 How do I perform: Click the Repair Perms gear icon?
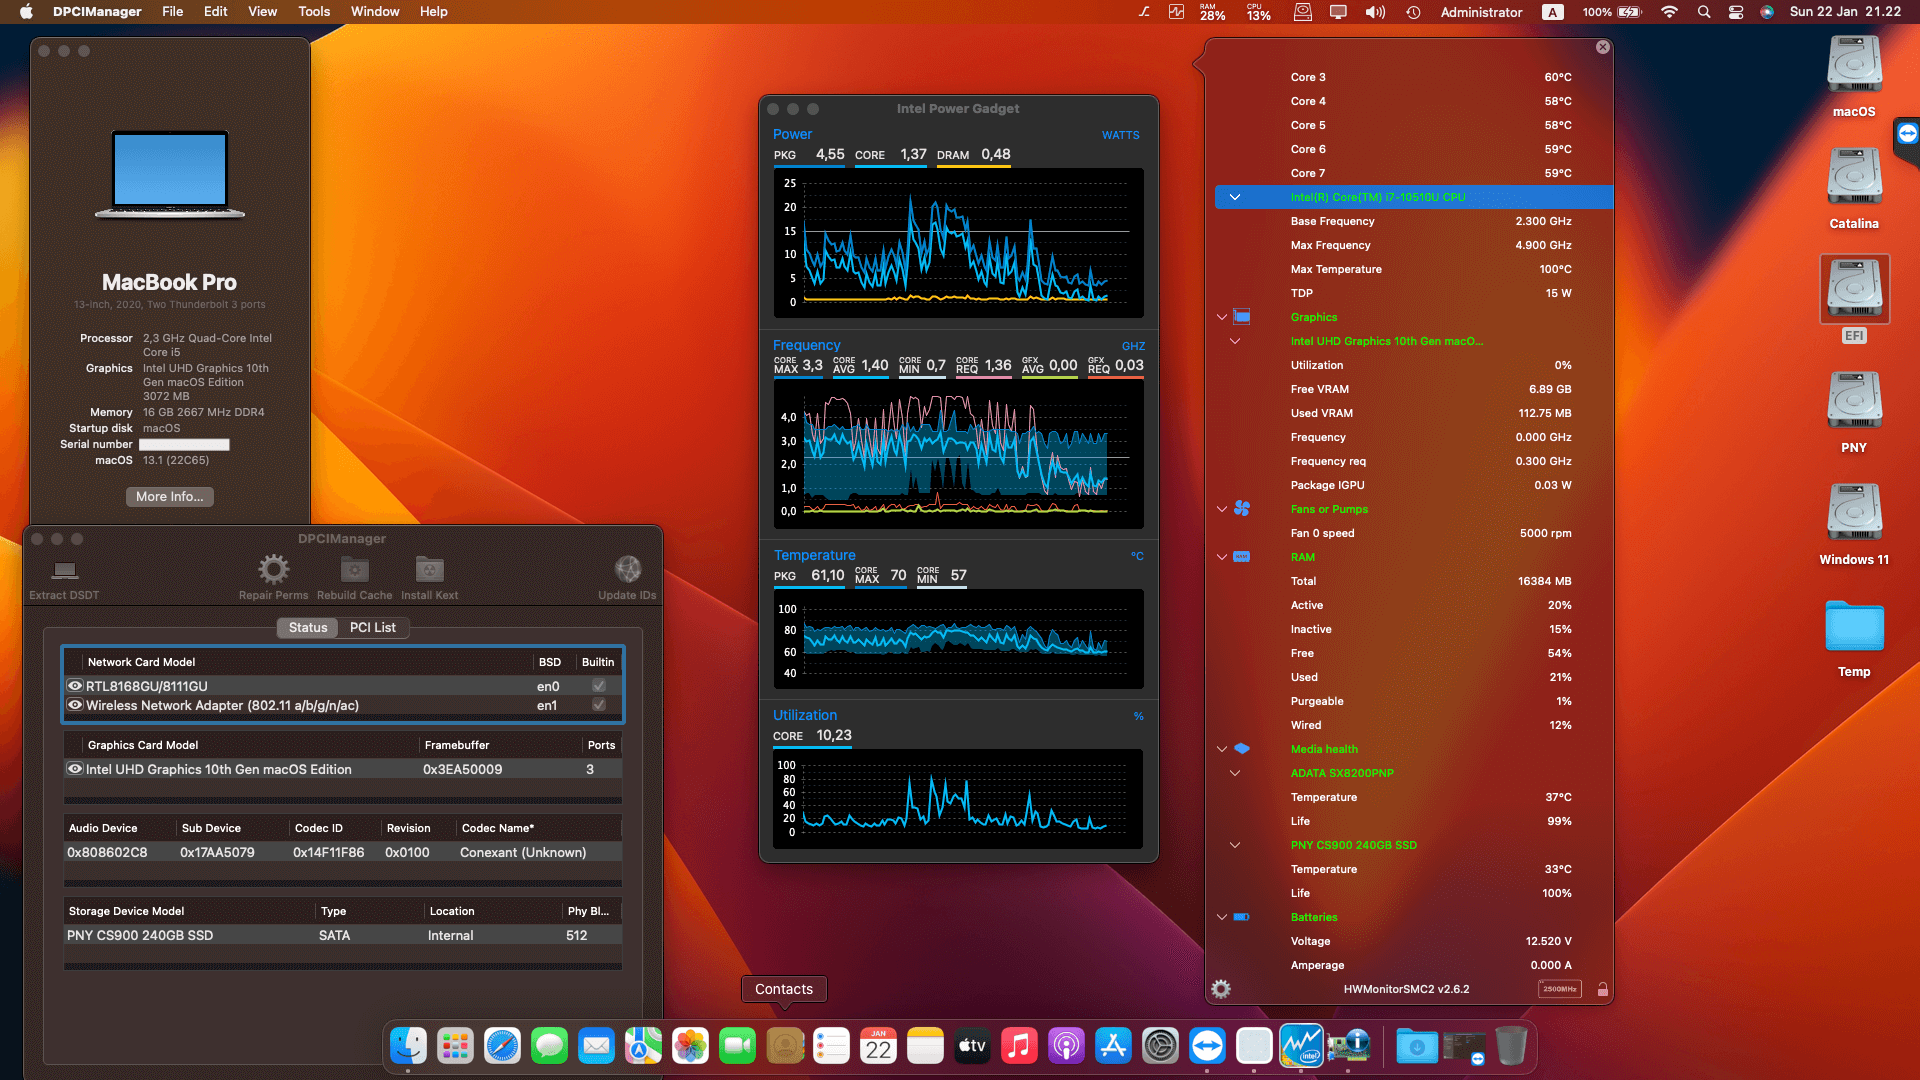[x=273, y=570]
